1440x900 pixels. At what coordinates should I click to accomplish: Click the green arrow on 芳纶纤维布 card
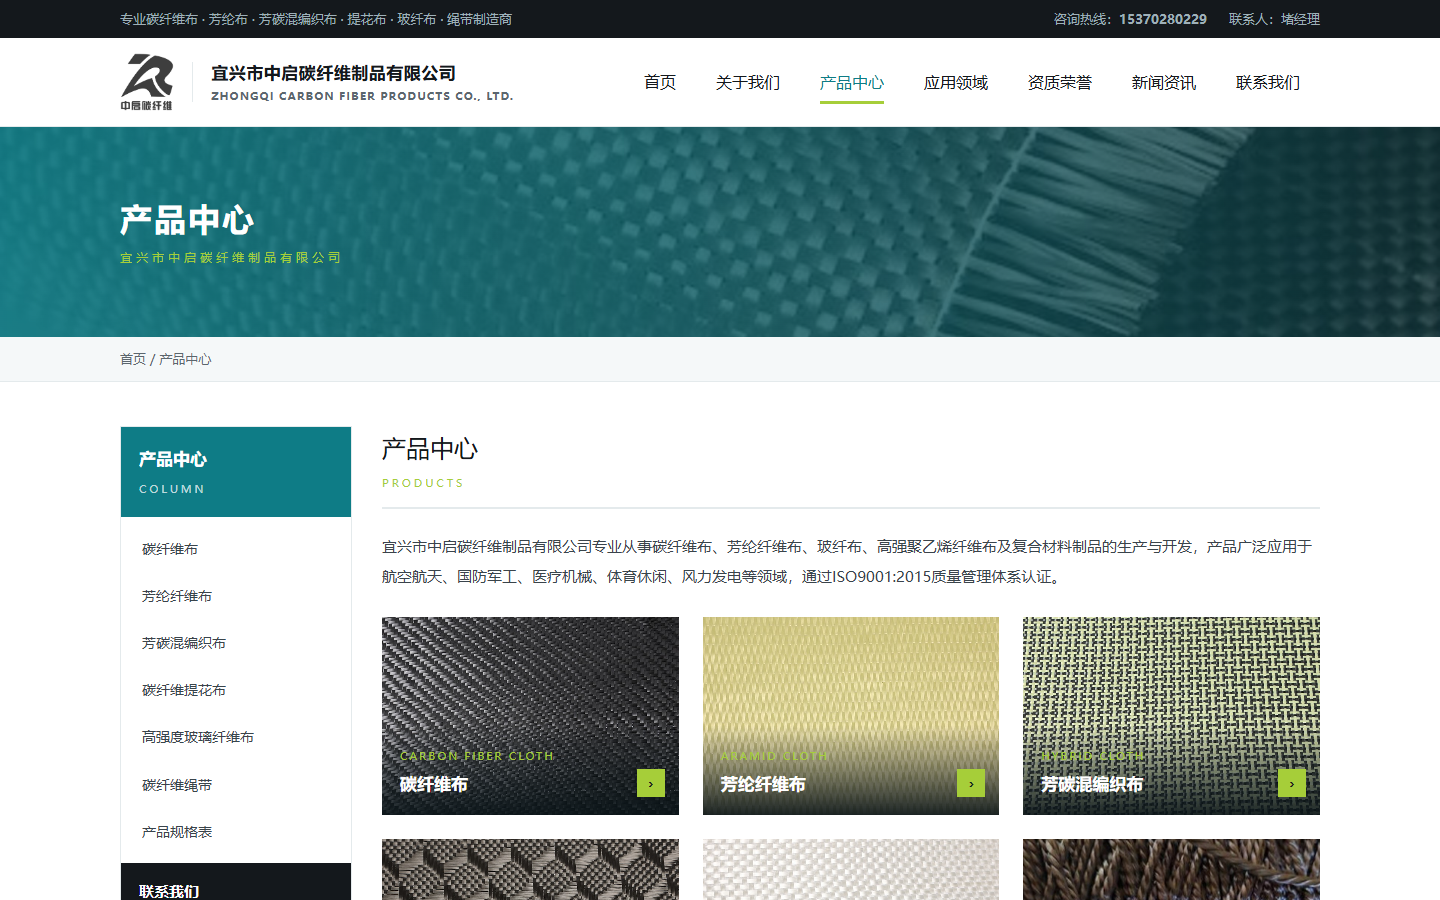971,783
